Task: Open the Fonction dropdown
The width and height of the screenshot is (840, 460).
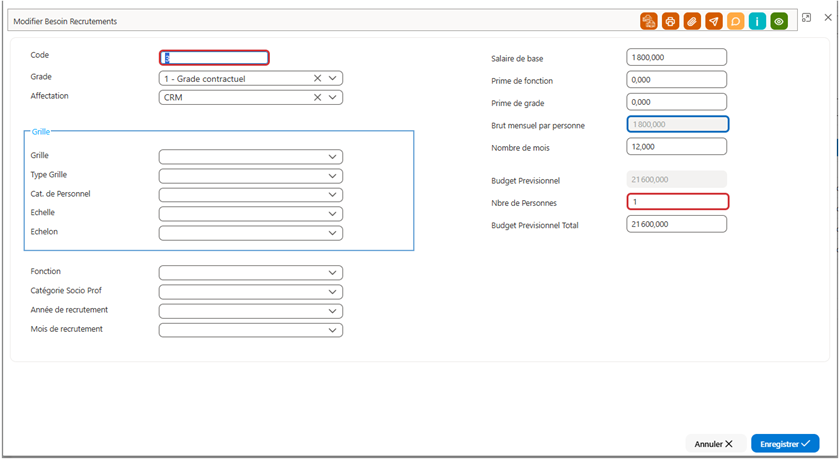Action: click(x=251, y=273)
